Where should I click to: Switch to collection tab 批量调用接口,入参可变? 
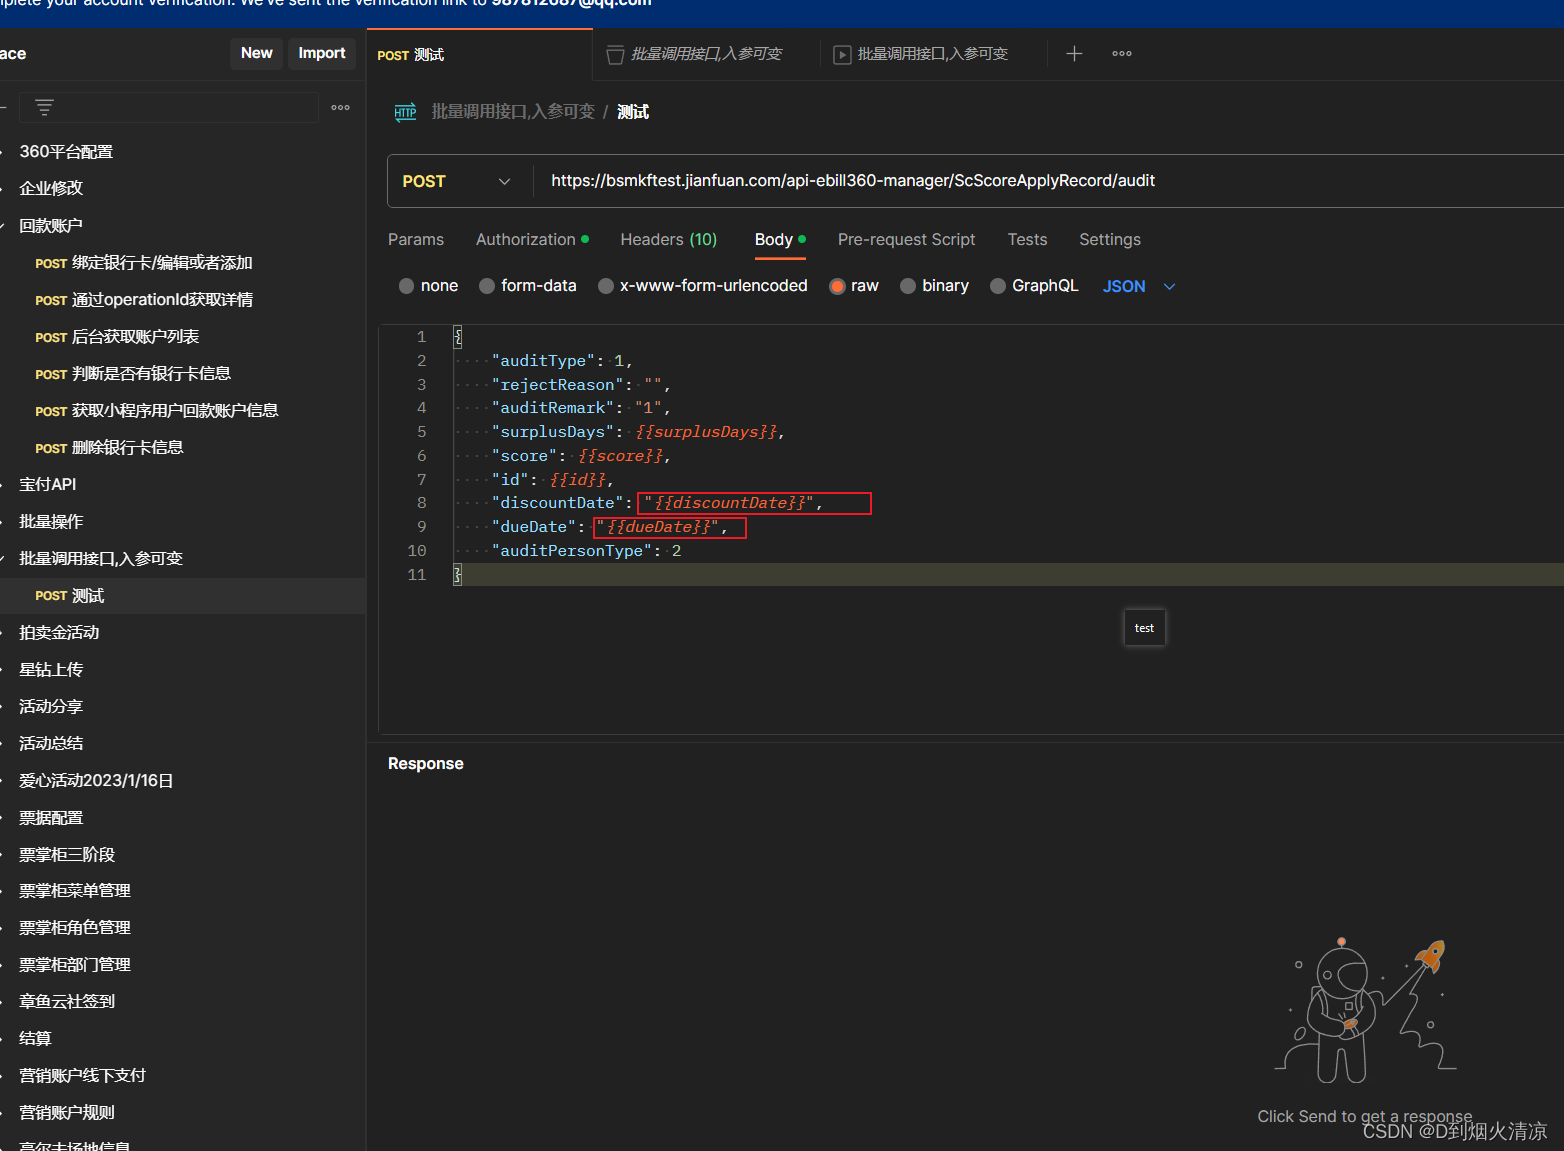point(706,54)
